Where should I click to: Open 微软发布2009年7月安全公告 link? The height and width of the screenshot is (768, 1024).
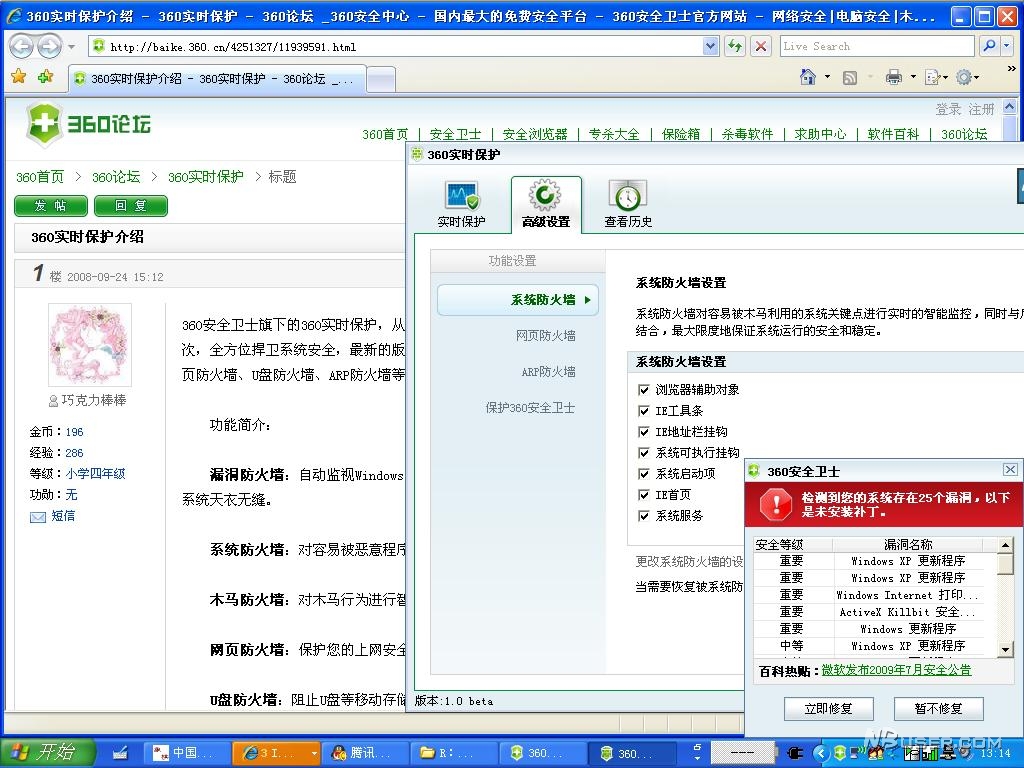tap(896, 670)
